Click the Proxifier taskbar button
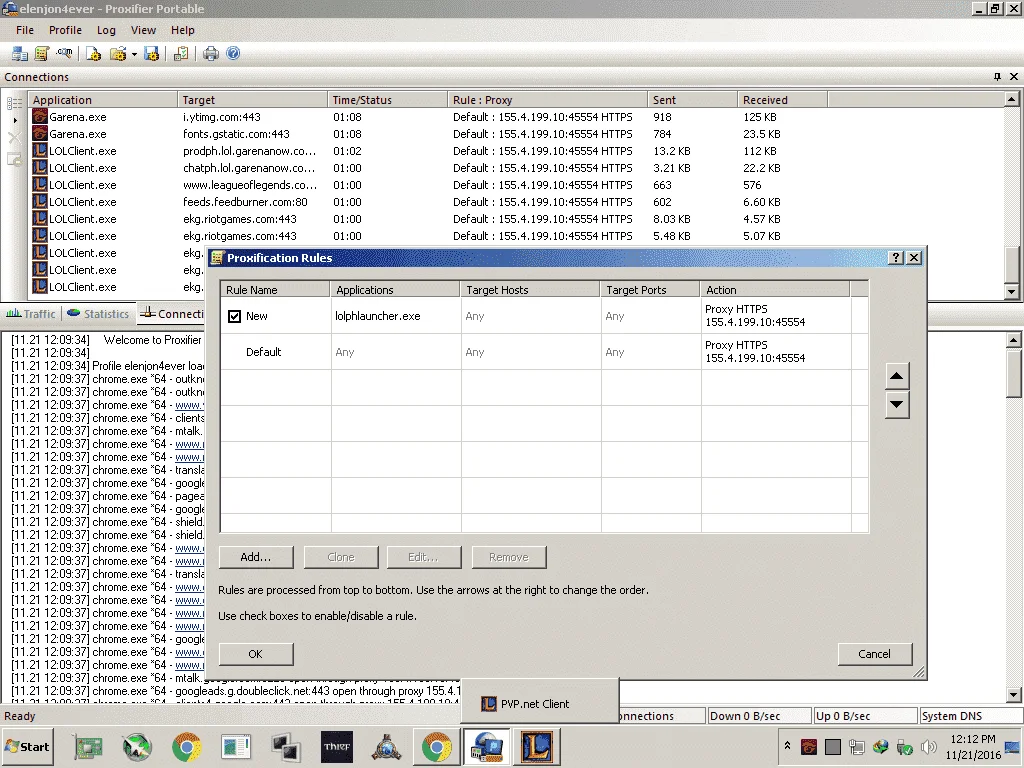Screen dimensions: 1024x768 pyautogui.click(x=487, y=746)
